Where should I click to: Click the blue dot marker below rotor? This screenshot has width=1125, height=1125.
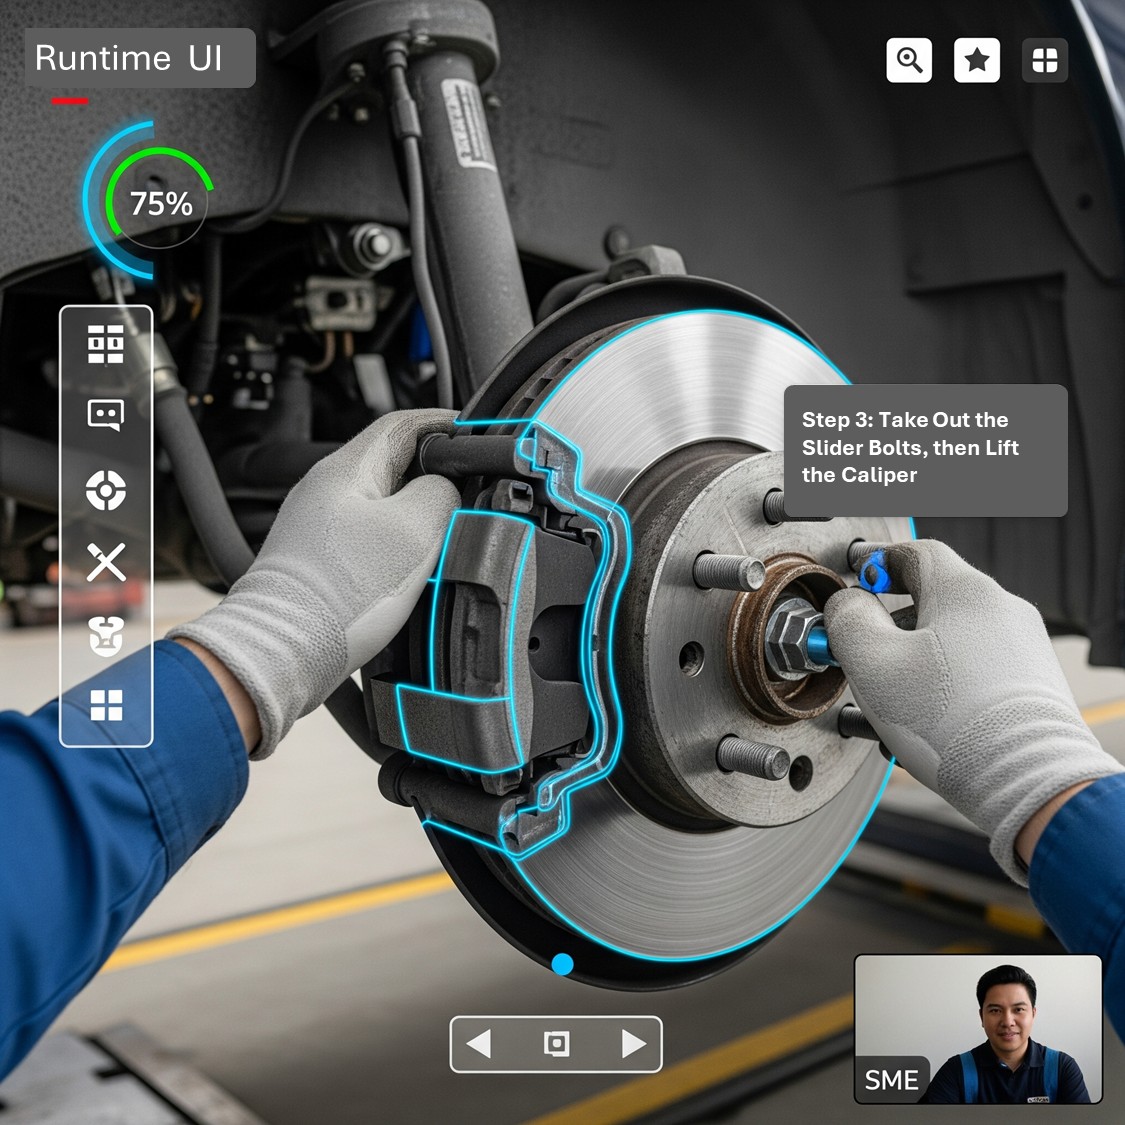pyautogui.click(x=562, y=964)
